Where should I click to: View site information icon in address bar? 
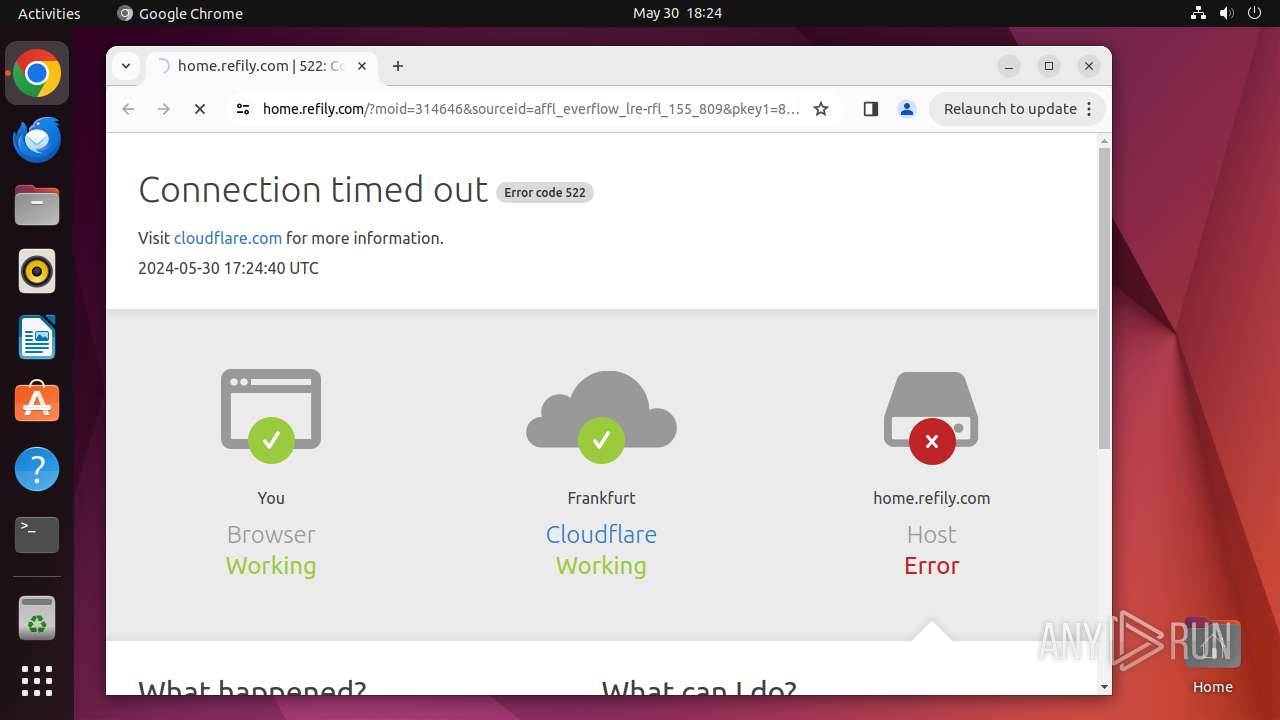(x=242, y=109)
